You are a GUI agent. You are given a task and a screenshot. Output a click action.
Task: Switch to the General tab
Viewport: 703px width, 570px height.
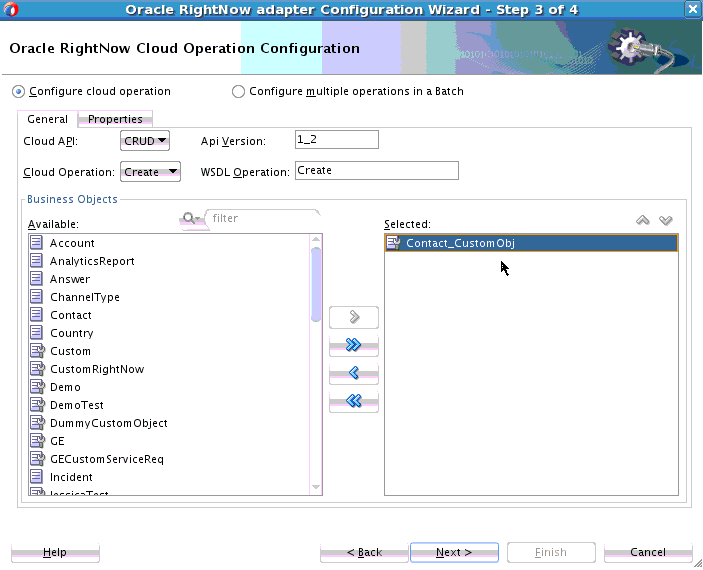pyautogui.click(x=48, y=119)
